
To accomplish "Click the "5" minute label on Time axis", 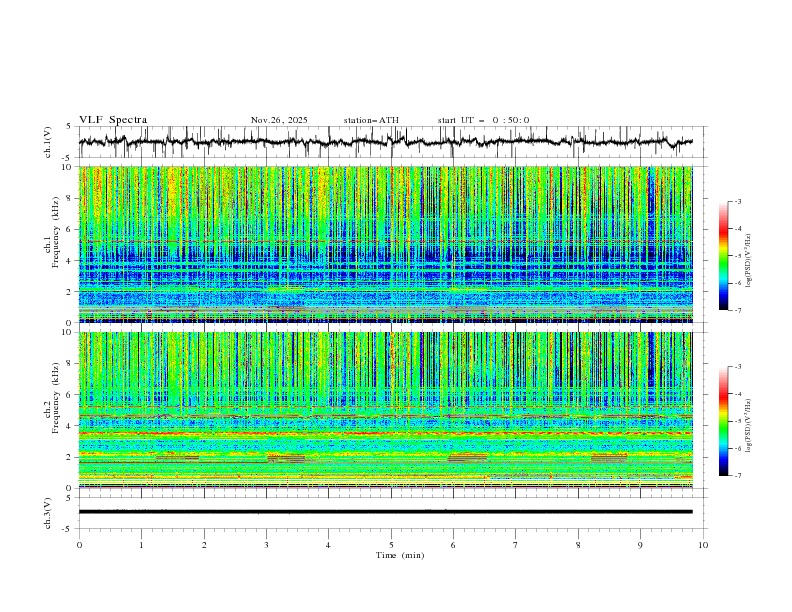I will [391, 545].
